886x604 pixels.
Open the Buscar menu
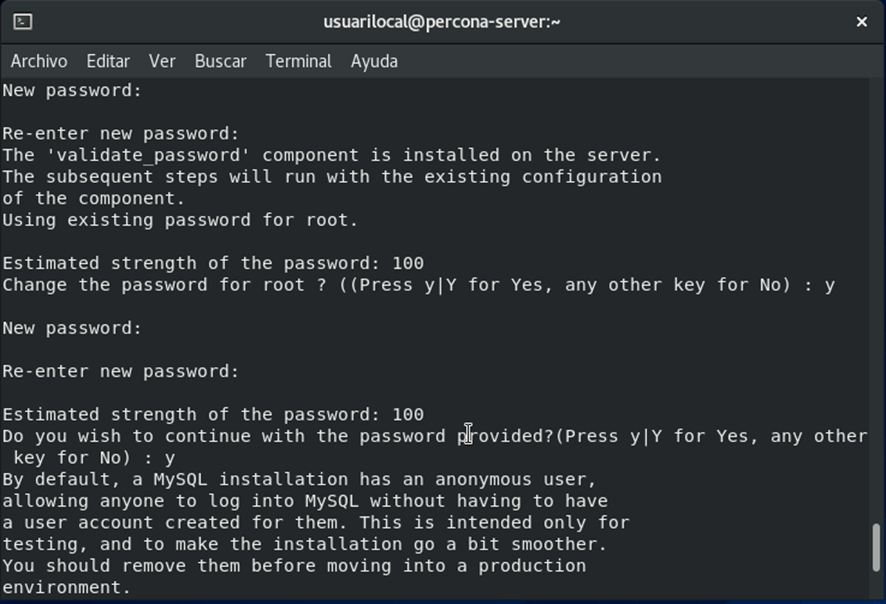pos(220,61)
